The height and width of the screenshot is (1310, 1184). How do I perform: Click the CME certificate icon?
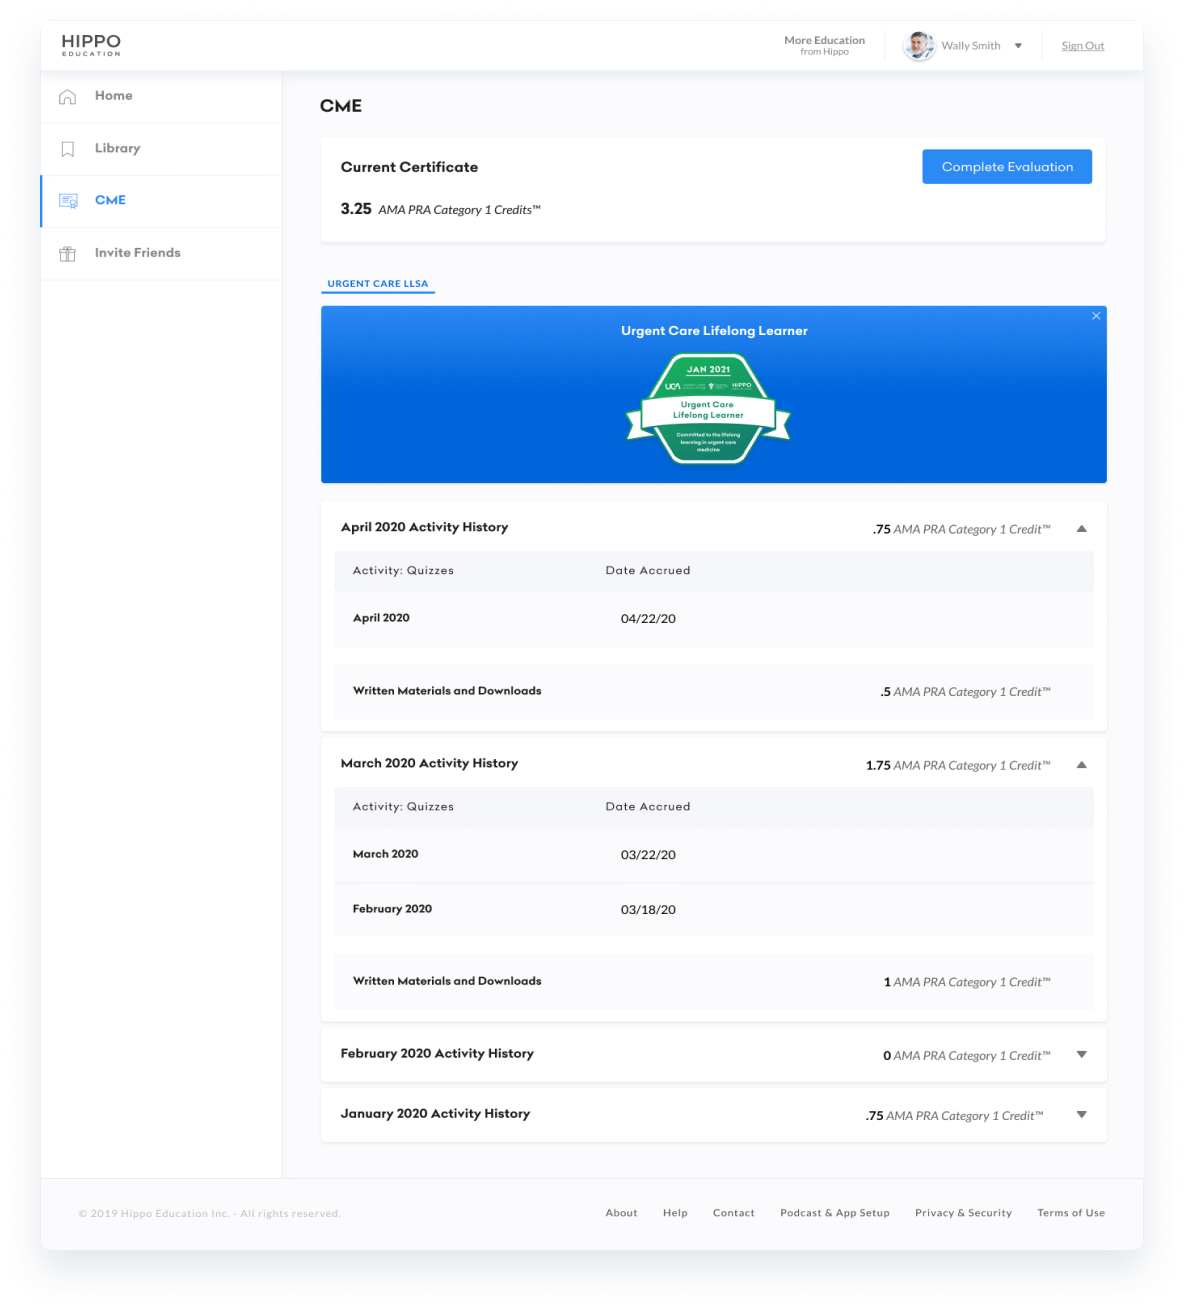pos(68,201)
